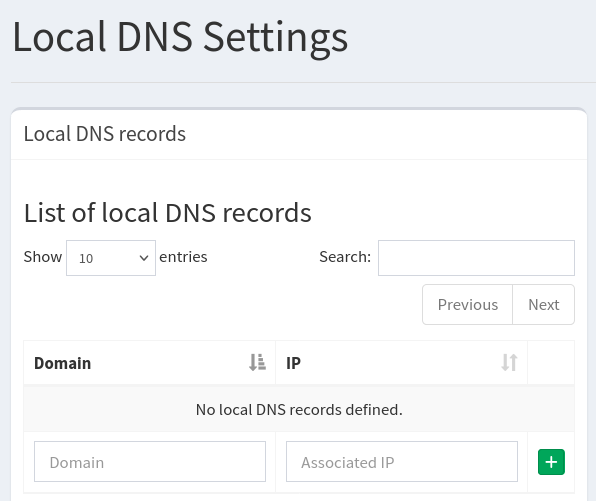Click the 'No local DNS records defined.' row
The width and height of the screenshot is (596, 501).
tap(299, 409)
